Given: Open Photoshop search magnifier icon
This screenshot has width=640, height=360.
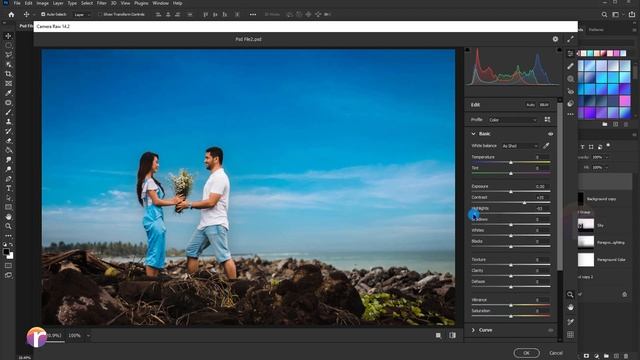Looking at the screenshot, I should coord(604,15).
